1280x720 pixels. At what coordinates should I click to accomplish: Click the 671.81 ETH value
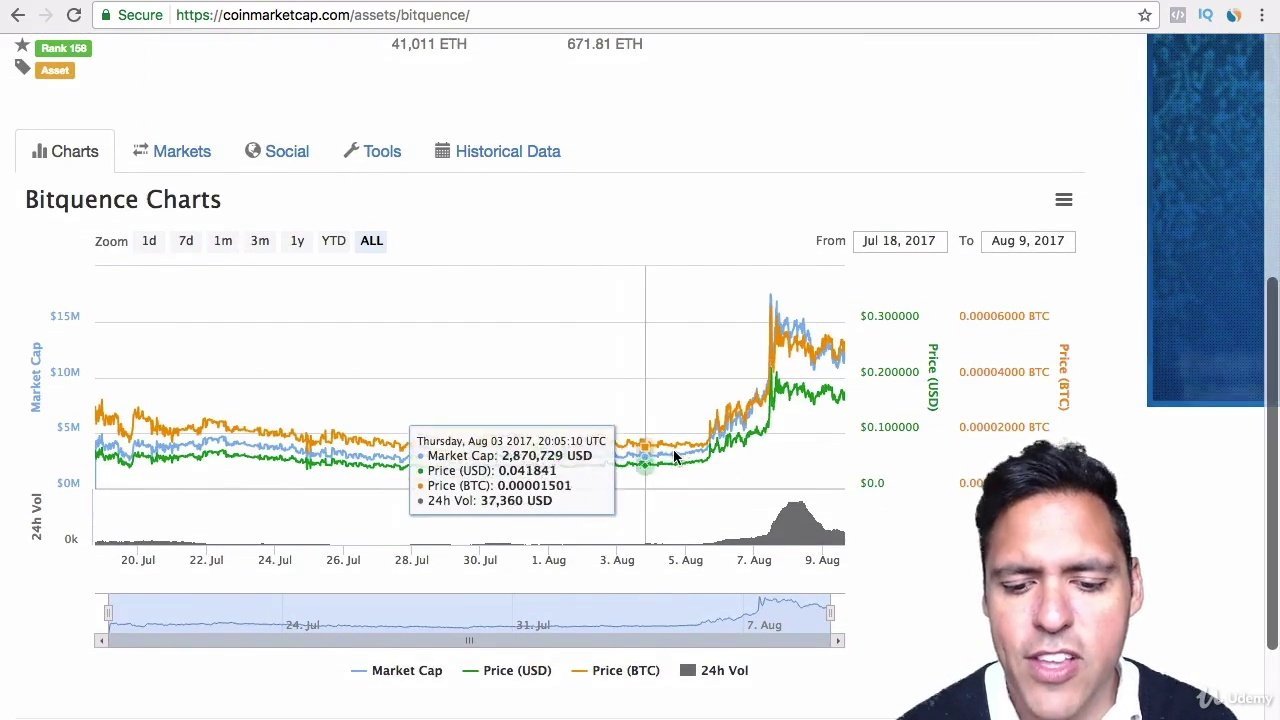click(605, 44)
